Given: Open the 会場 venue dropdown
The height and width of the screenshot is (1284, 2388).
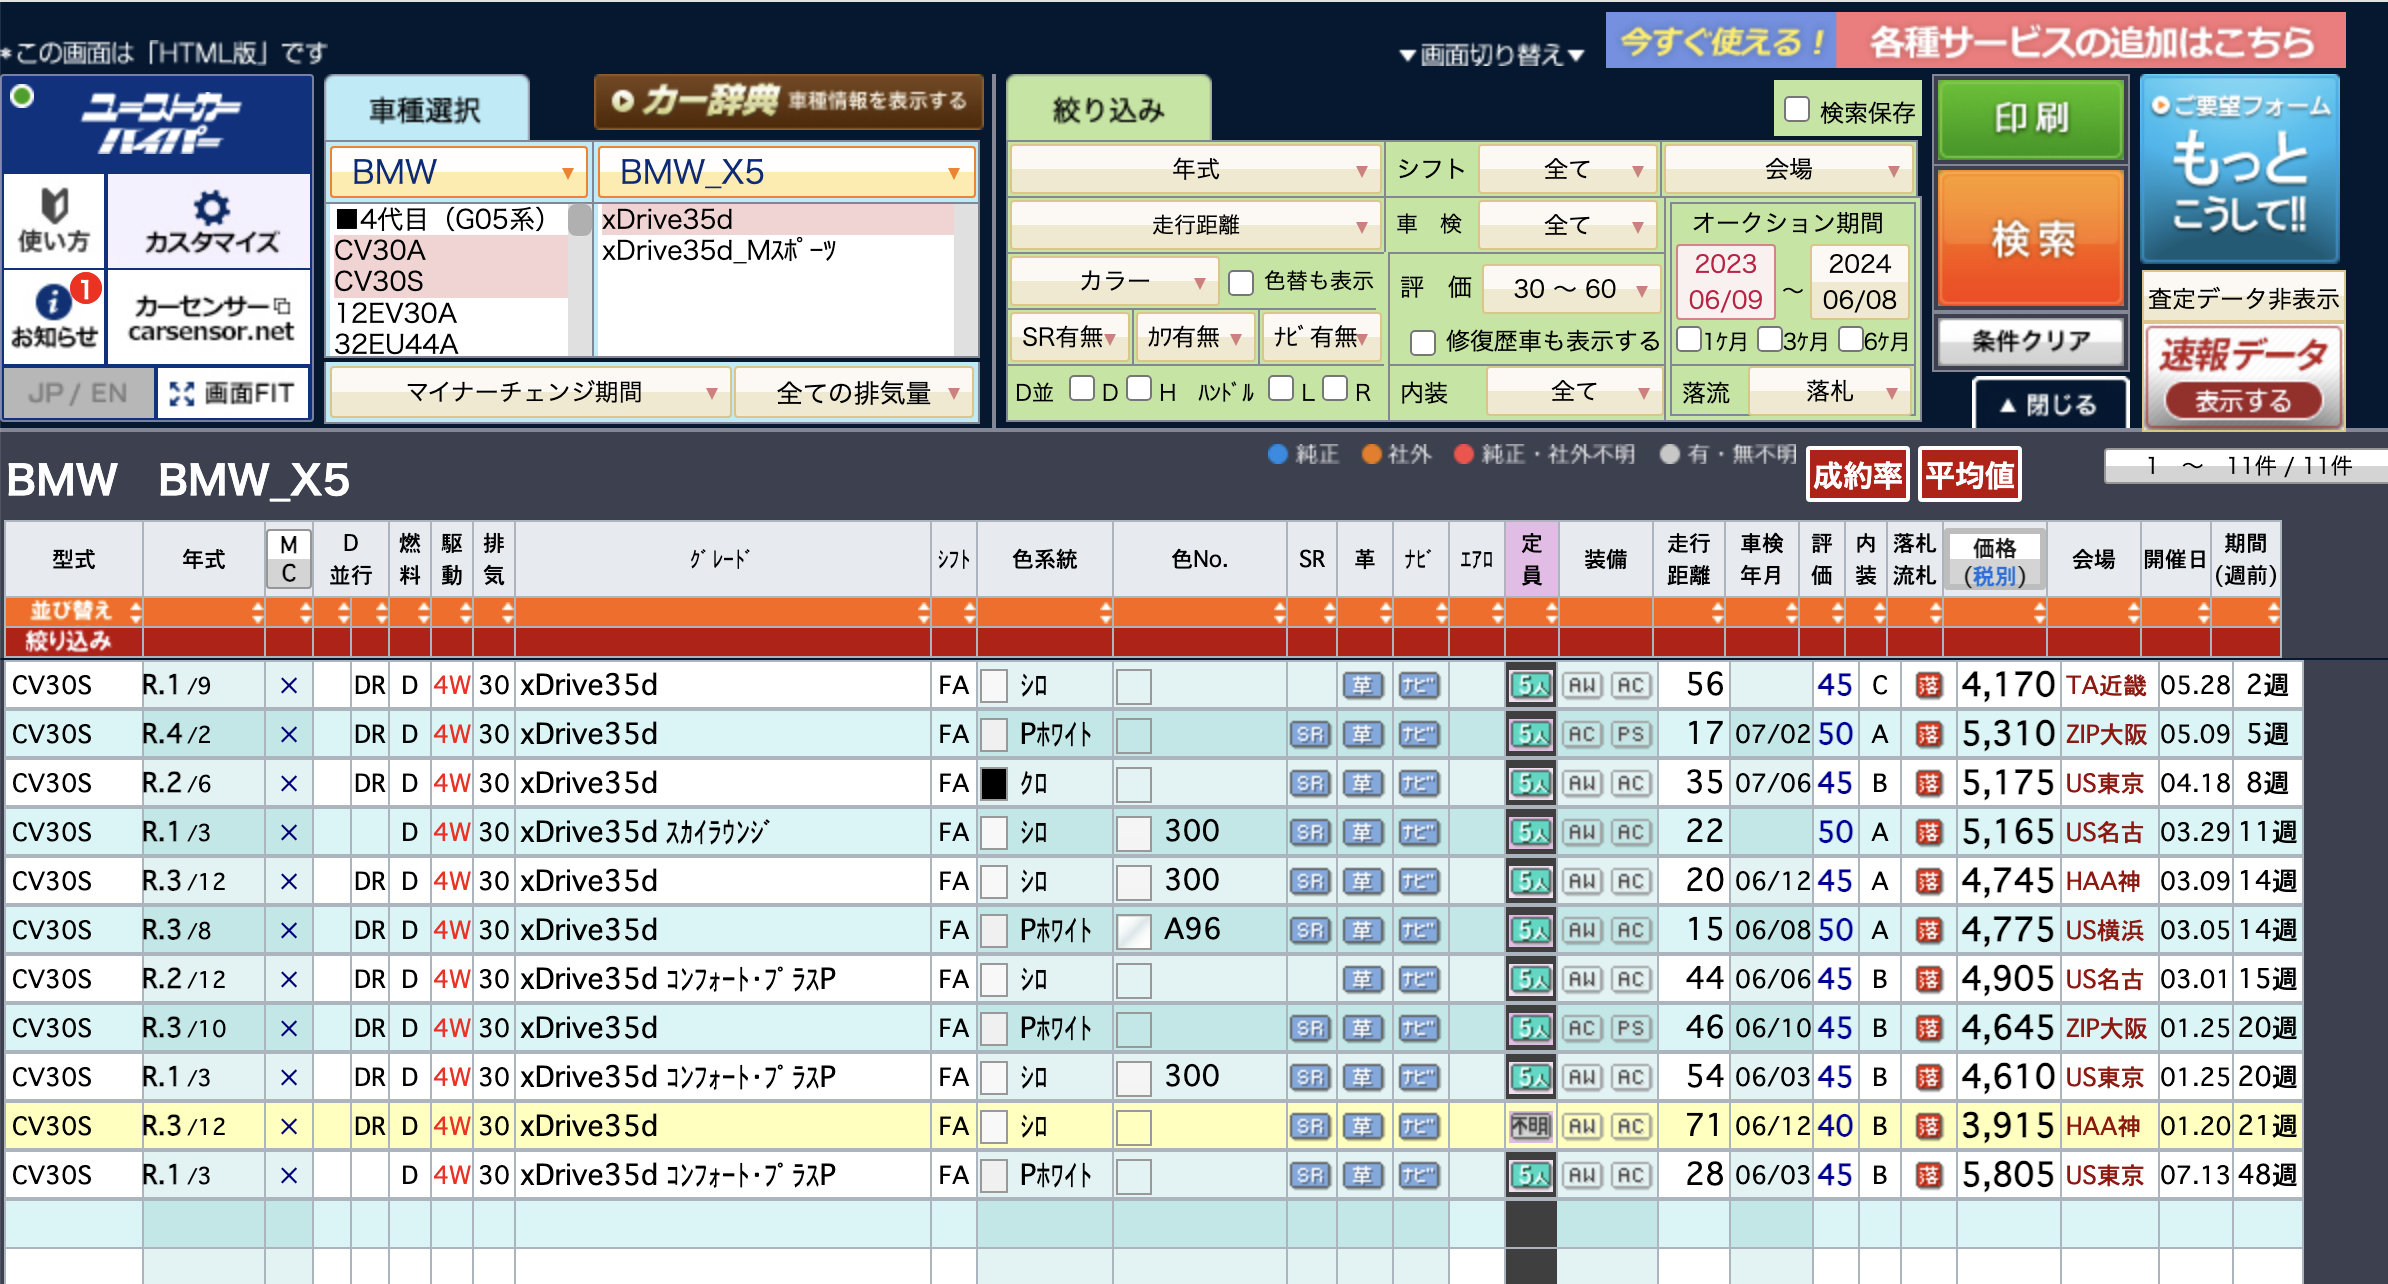Looking at the screenshot, I should (1788, 169).
